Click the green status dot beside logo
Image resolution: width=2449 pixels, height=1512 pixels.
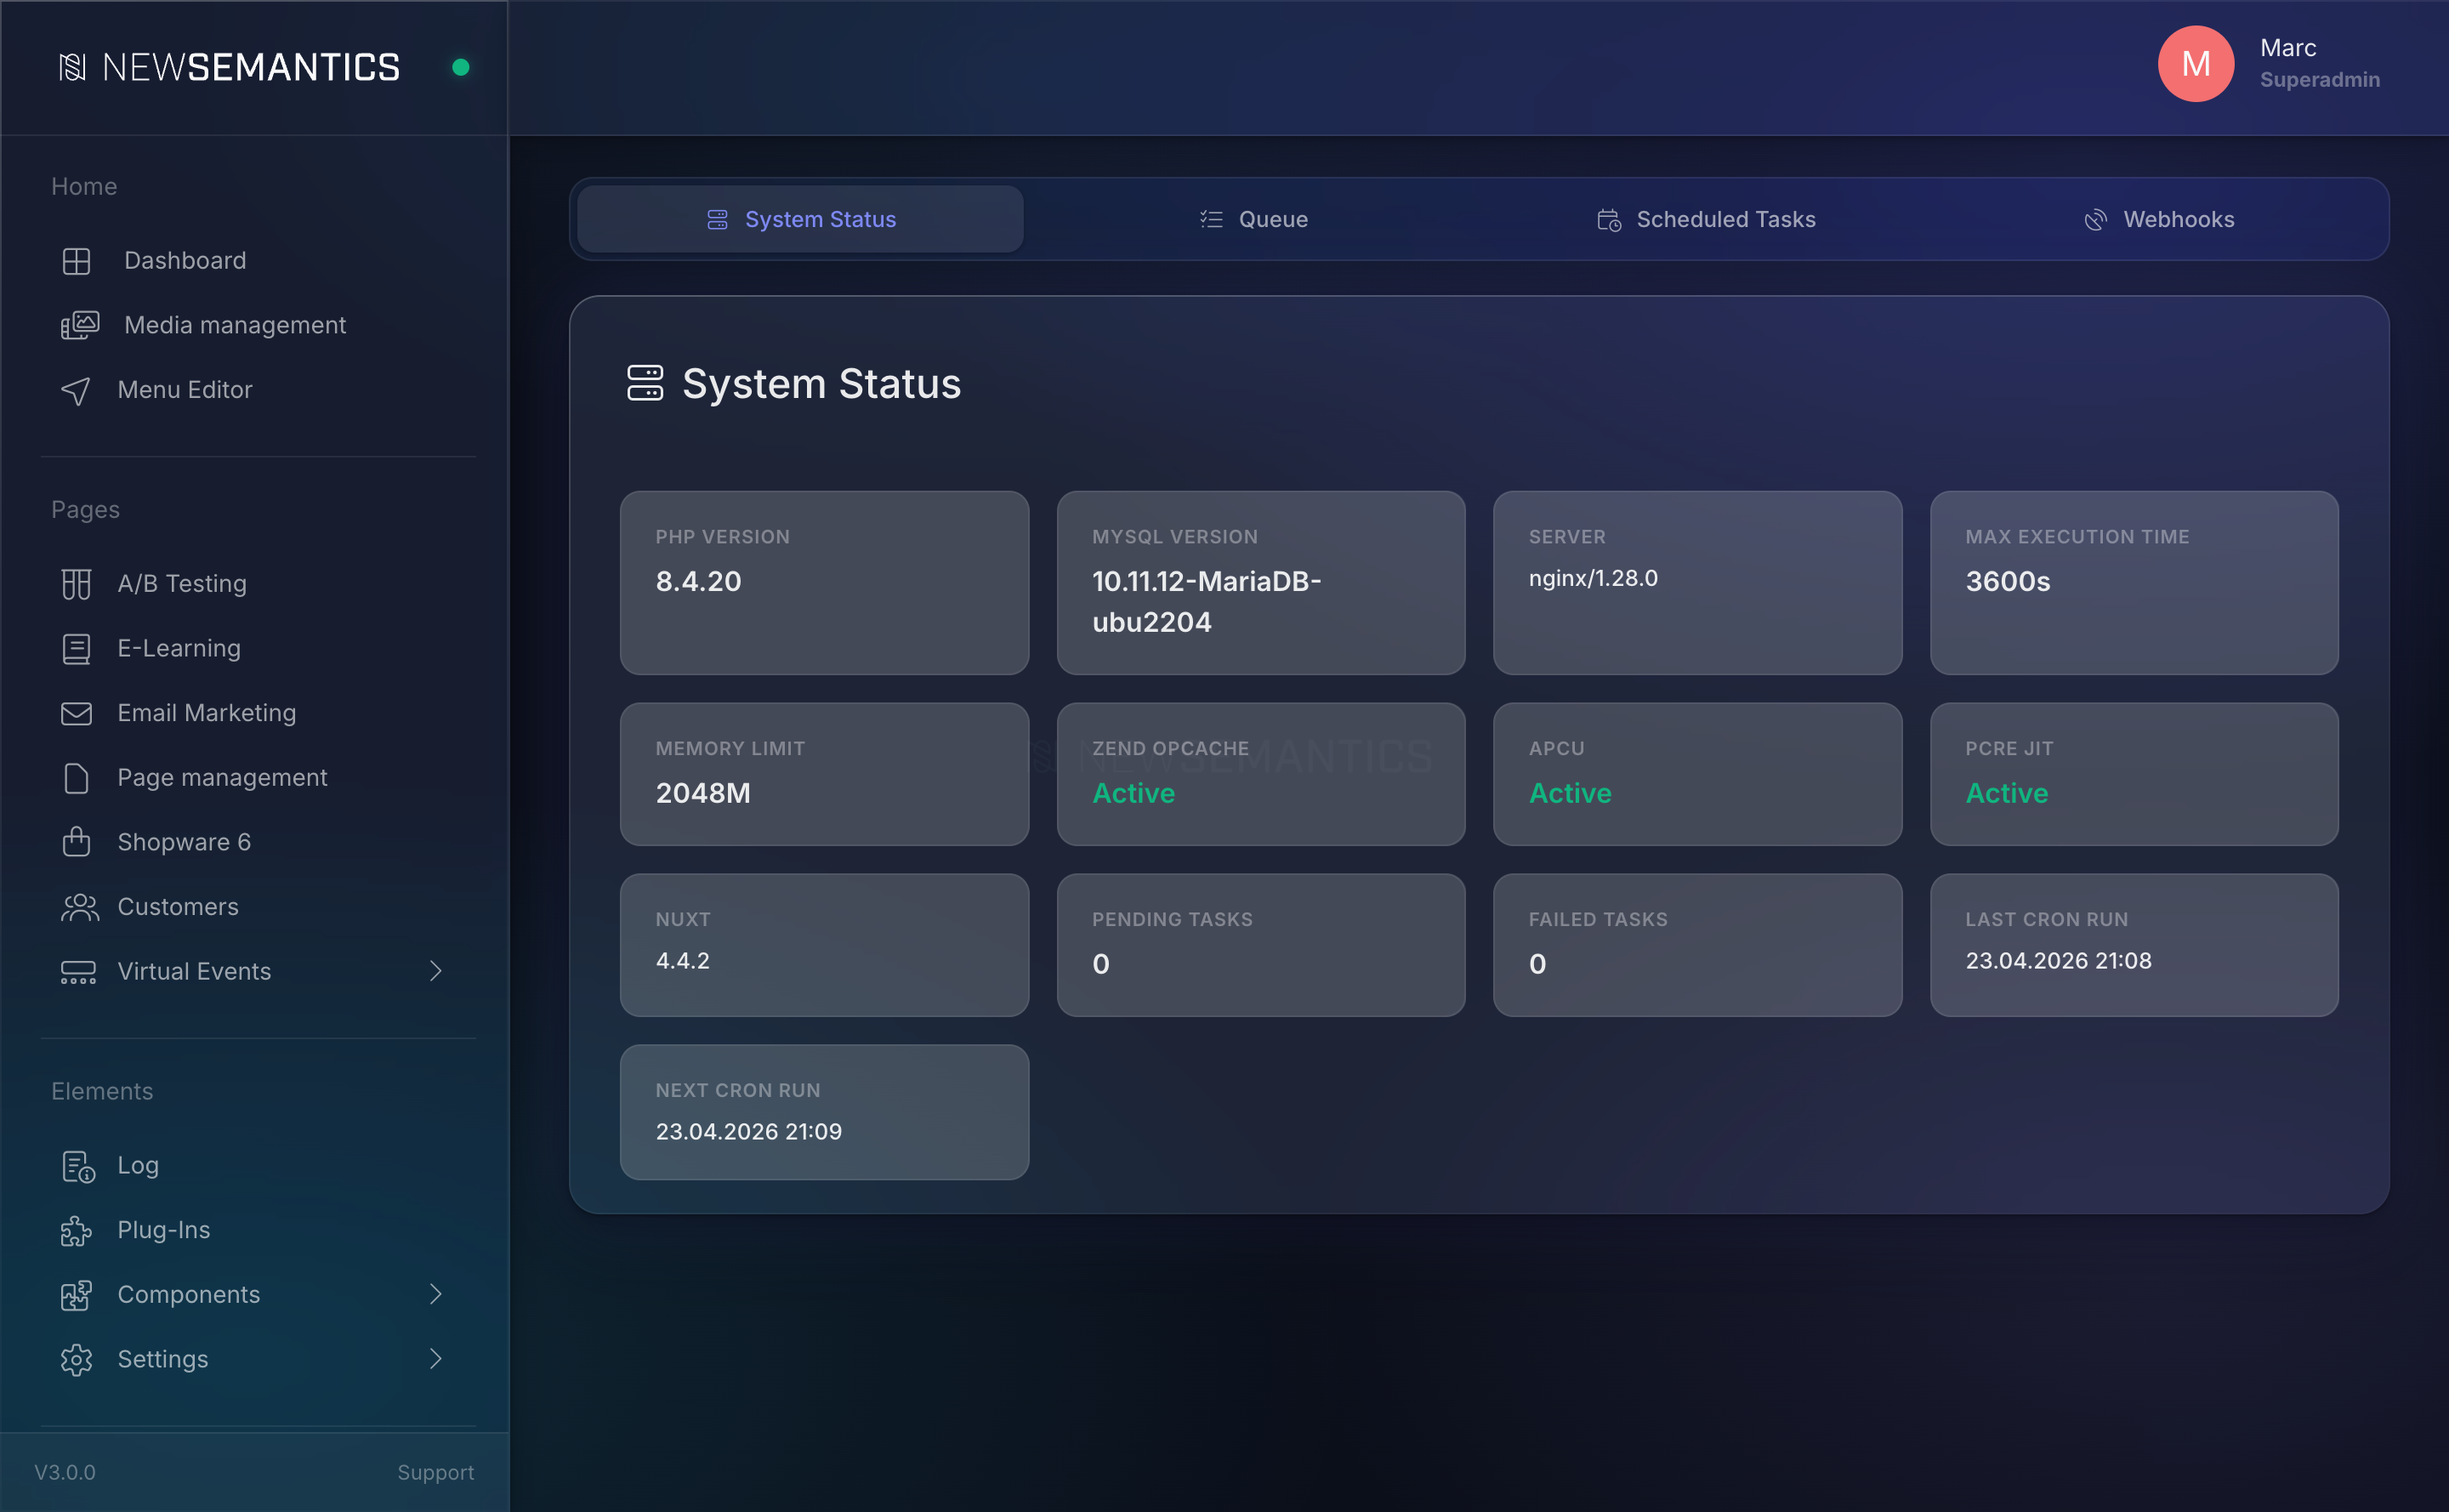[x=460, y=67]
